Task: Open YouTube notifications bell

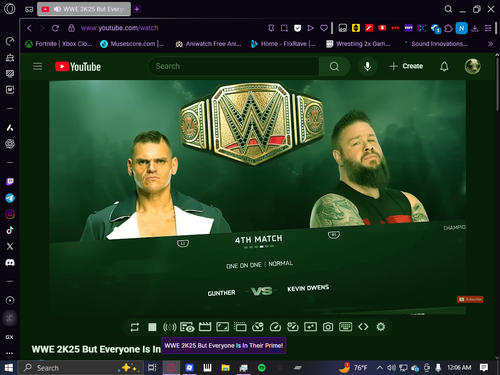Action: coord(444,66)
